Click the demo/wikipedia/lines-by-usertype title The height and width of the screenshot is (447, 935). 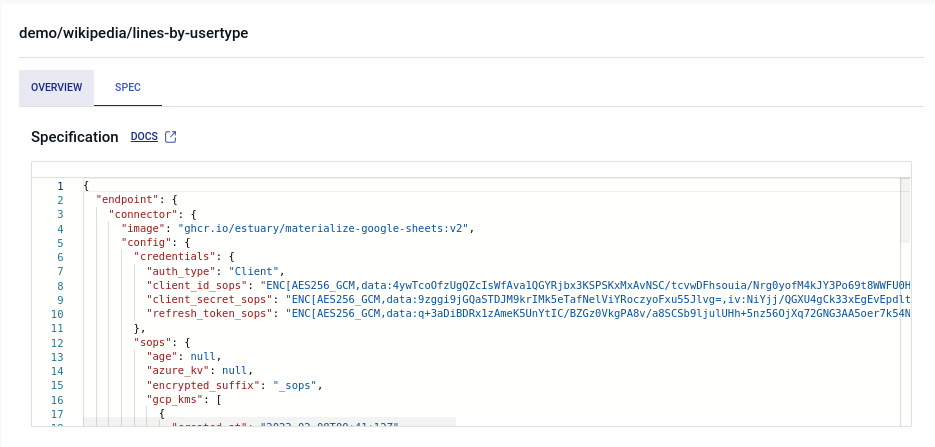[x=134, y=33]
